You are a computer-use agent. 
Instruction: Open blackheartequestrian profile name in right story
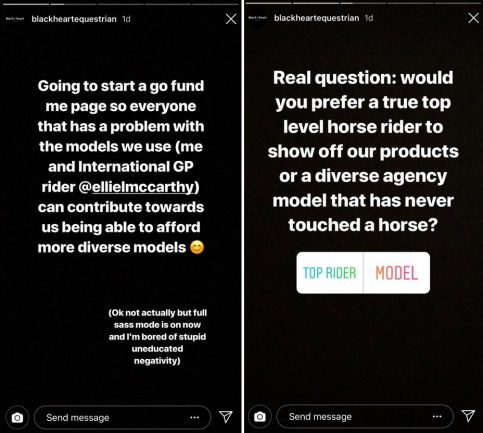[317, 18]
